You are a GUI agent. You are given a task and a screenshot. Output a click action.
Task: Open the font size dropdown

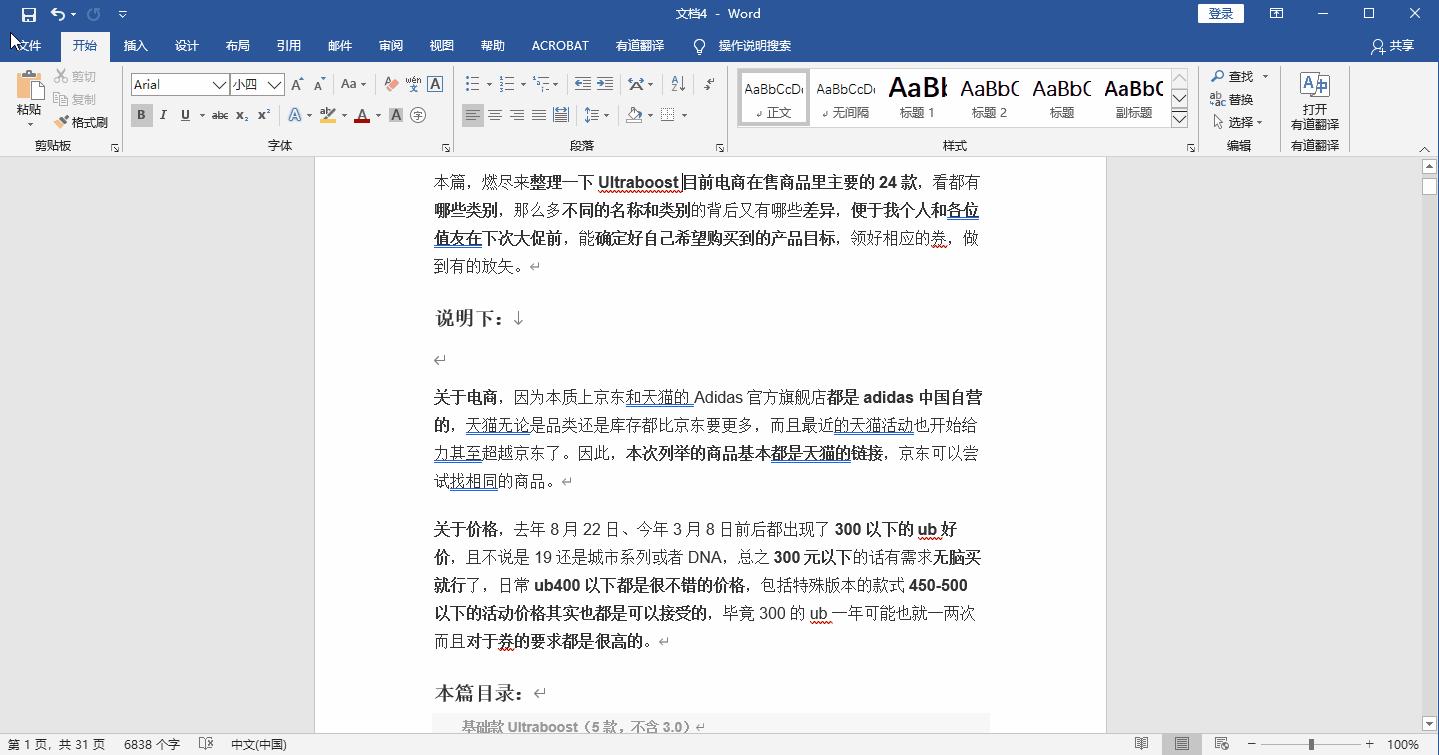pyautogui.click(x=276, y=84)
